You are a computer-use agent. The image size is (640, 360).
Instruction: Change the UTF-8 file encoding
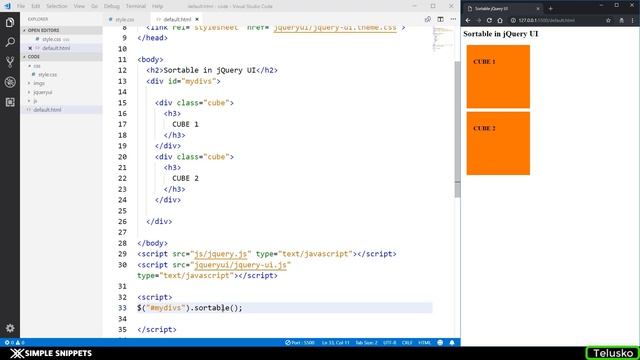389,342
